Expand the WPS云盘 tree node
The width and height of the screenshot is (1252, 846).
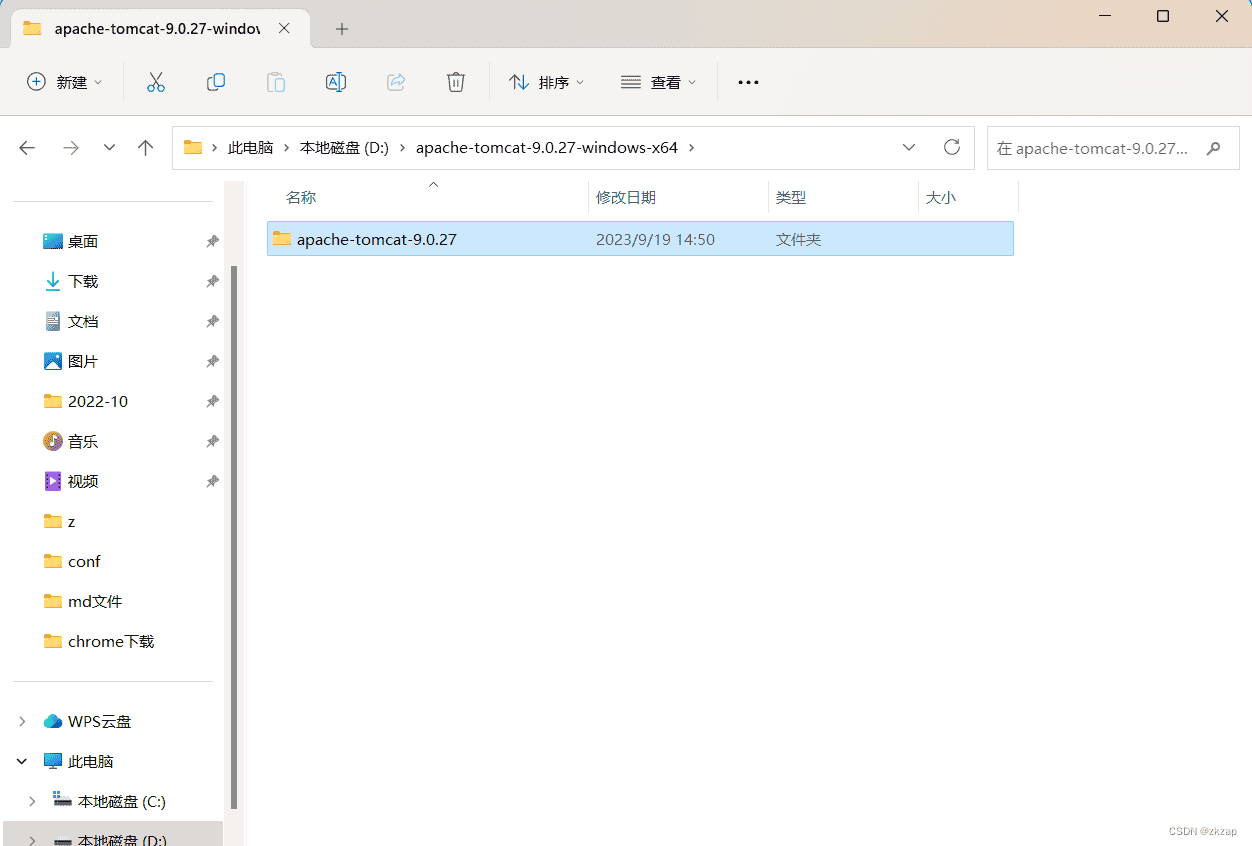(x=22, y=721)
